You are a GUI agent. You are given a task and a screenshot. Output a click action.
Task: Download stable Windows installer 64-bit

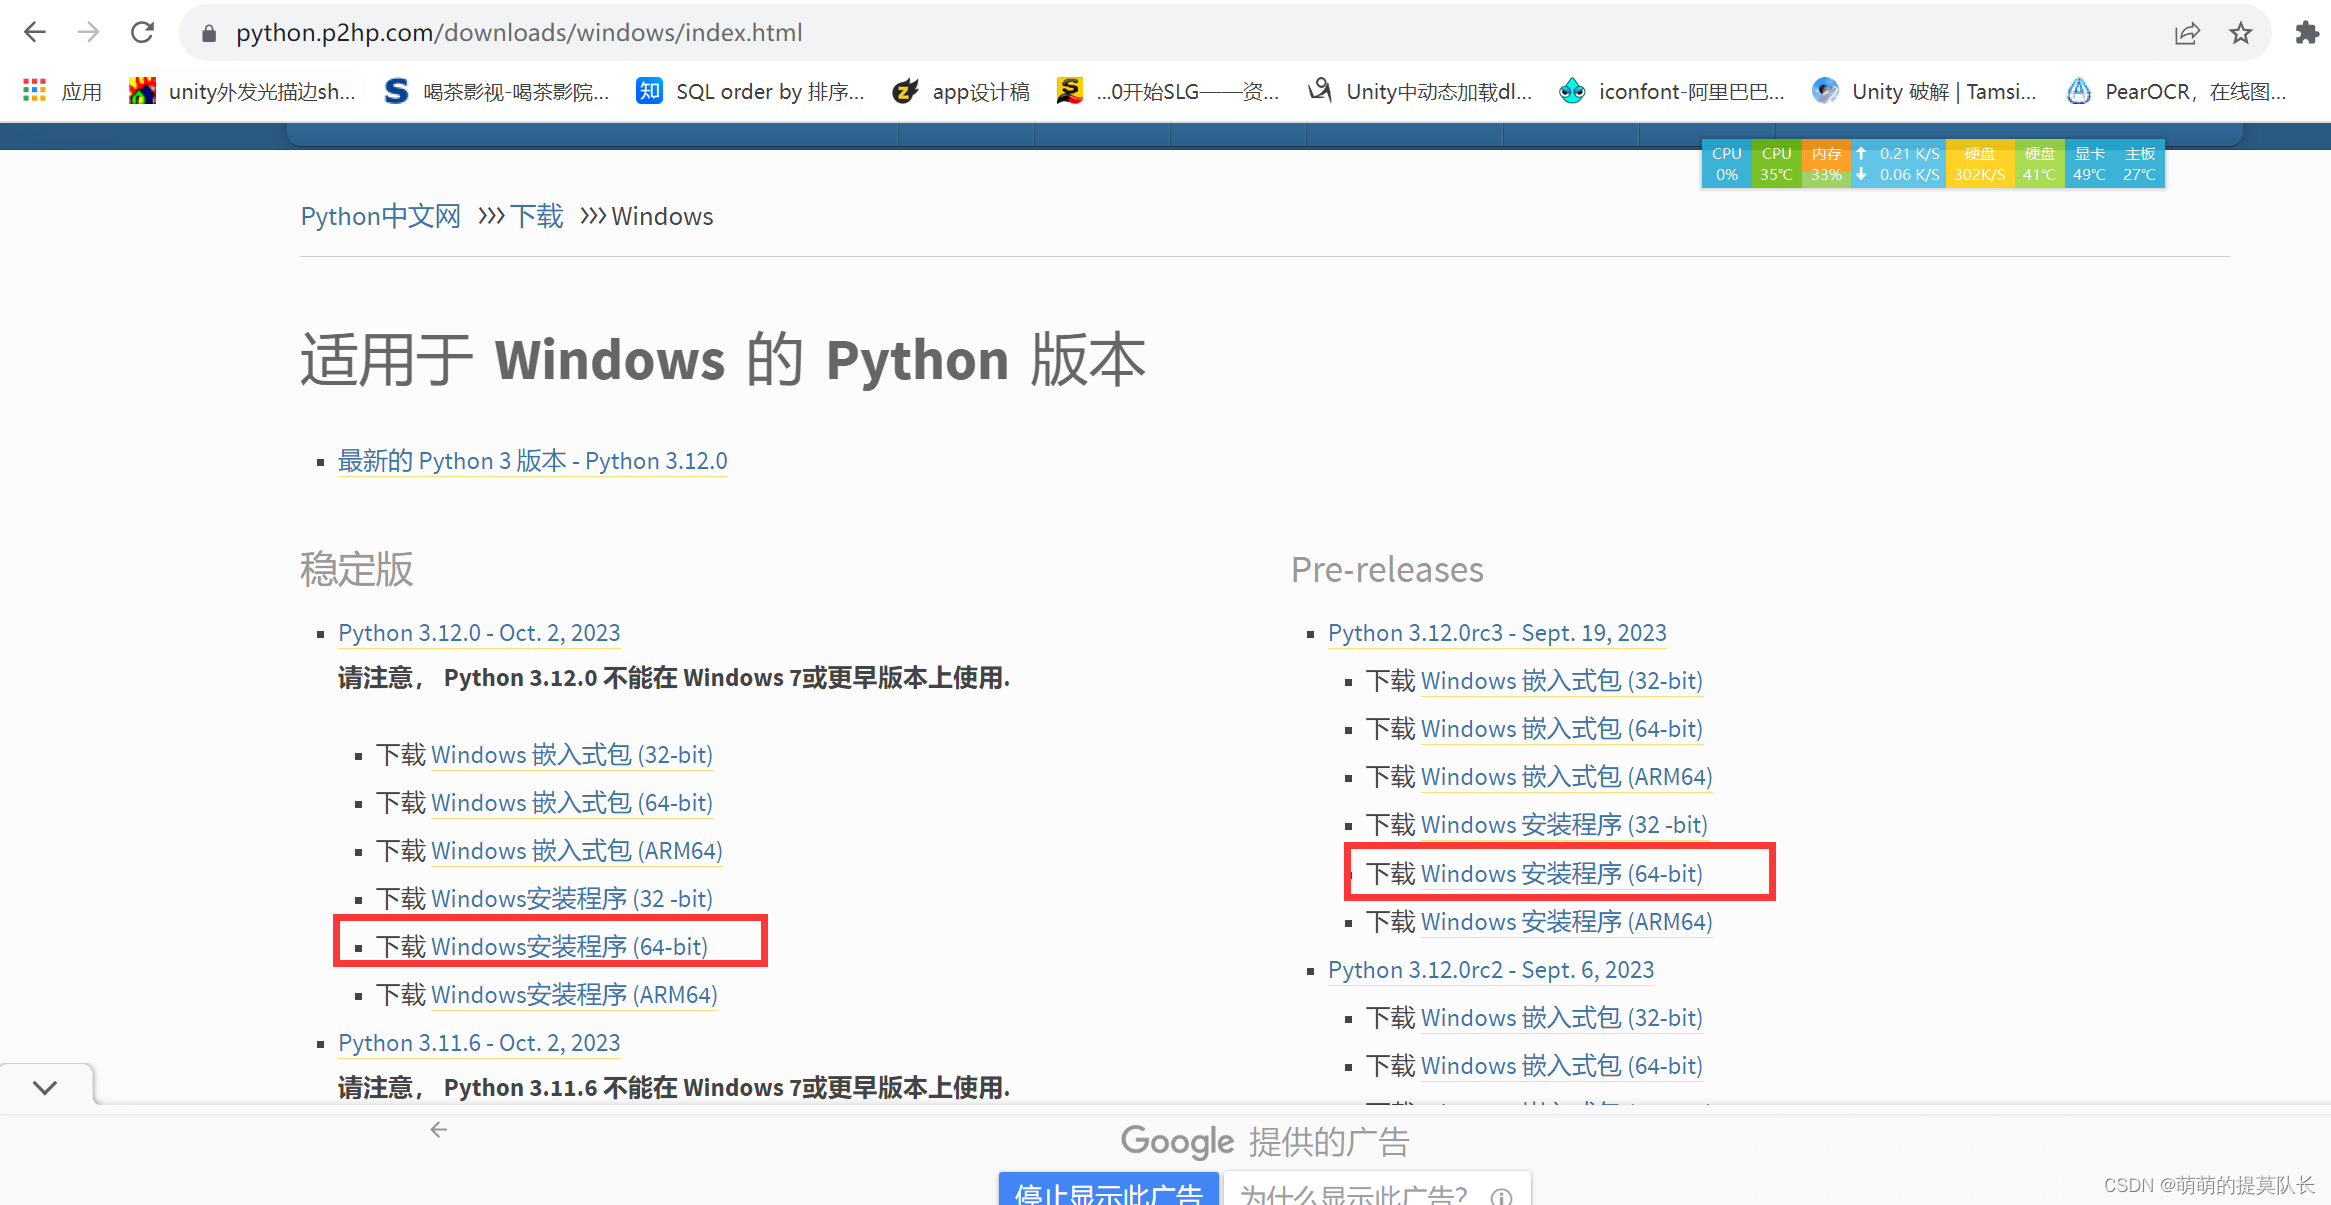pyautogui.click(x=568, y=946)
